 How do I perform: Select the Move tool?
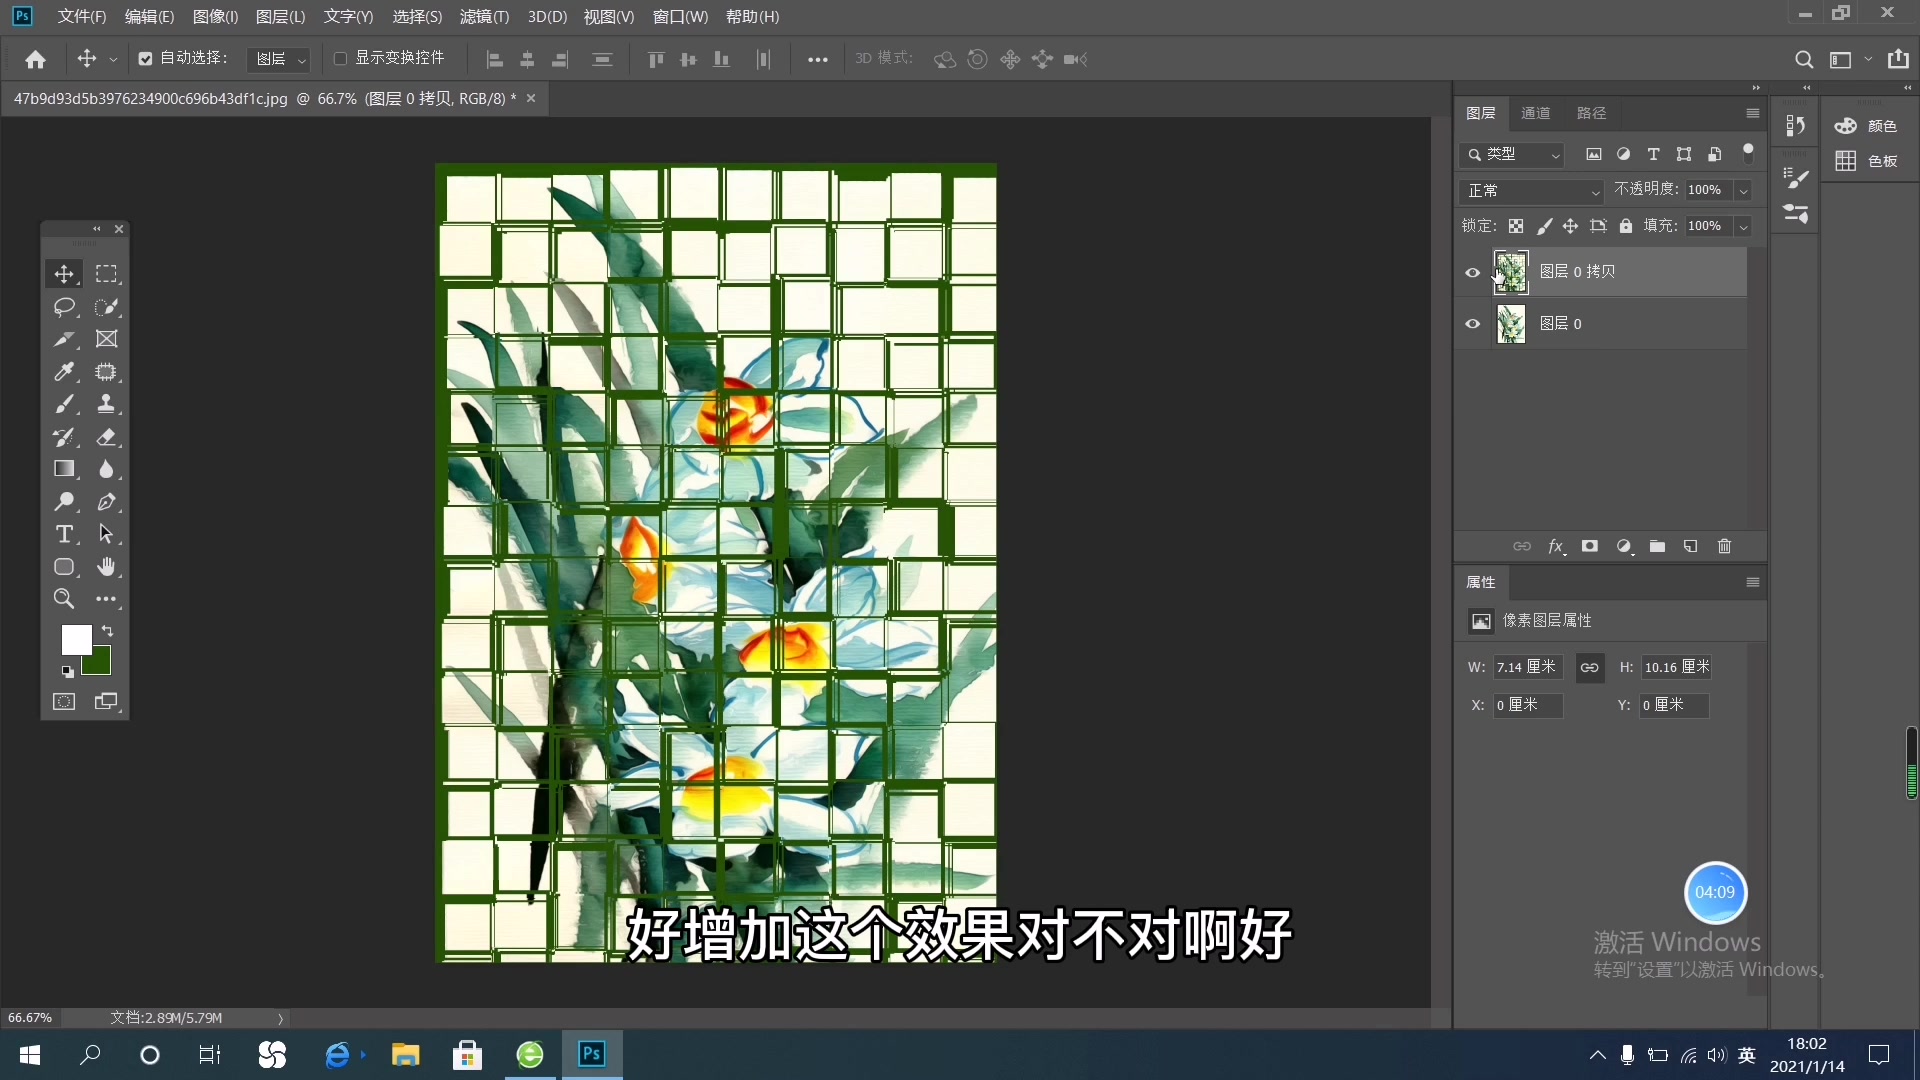[x=64, y=274]
